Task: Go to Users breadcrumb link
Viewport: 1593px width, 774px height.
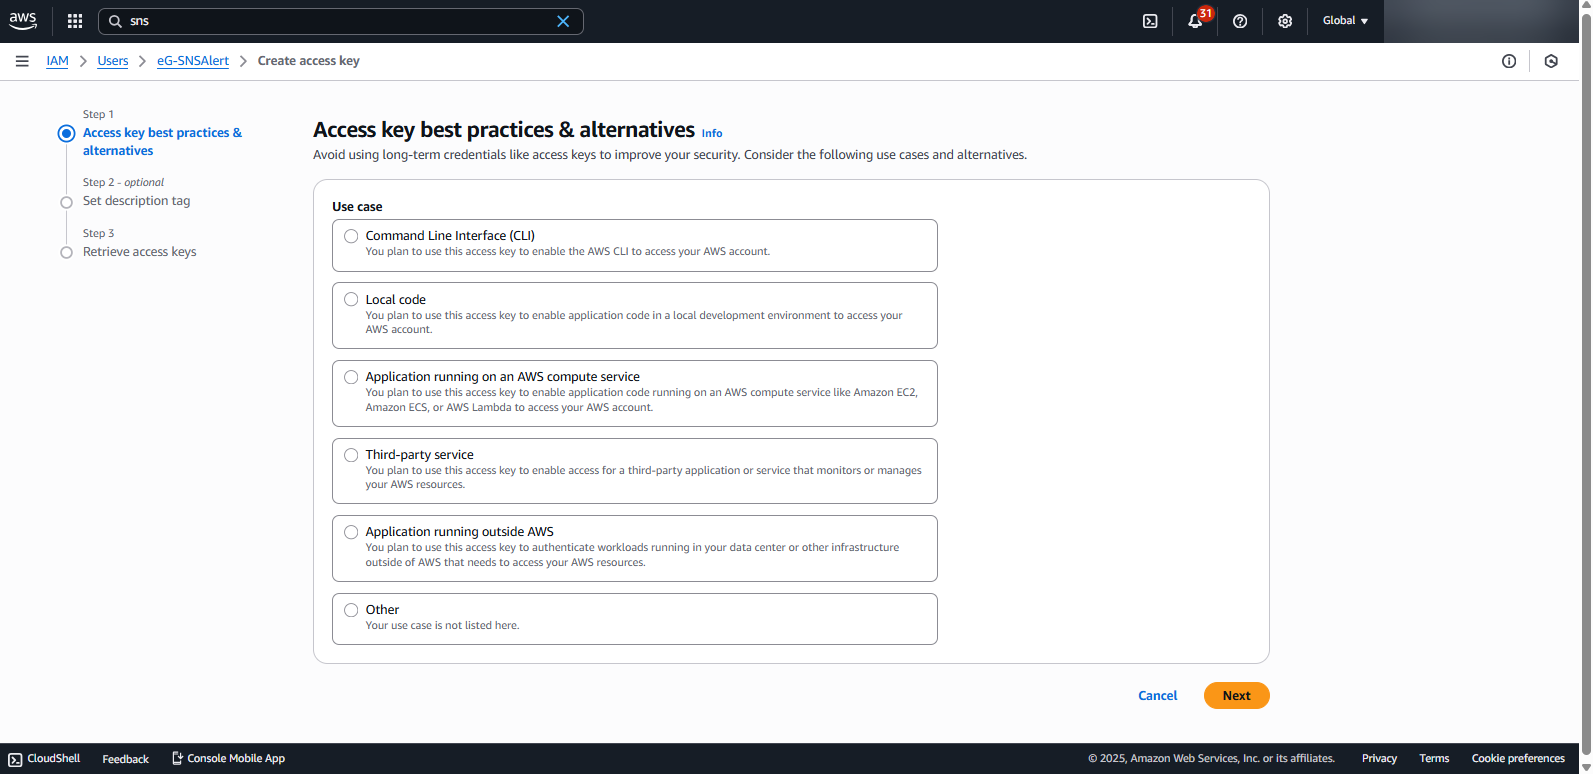Action: (113, 61)
